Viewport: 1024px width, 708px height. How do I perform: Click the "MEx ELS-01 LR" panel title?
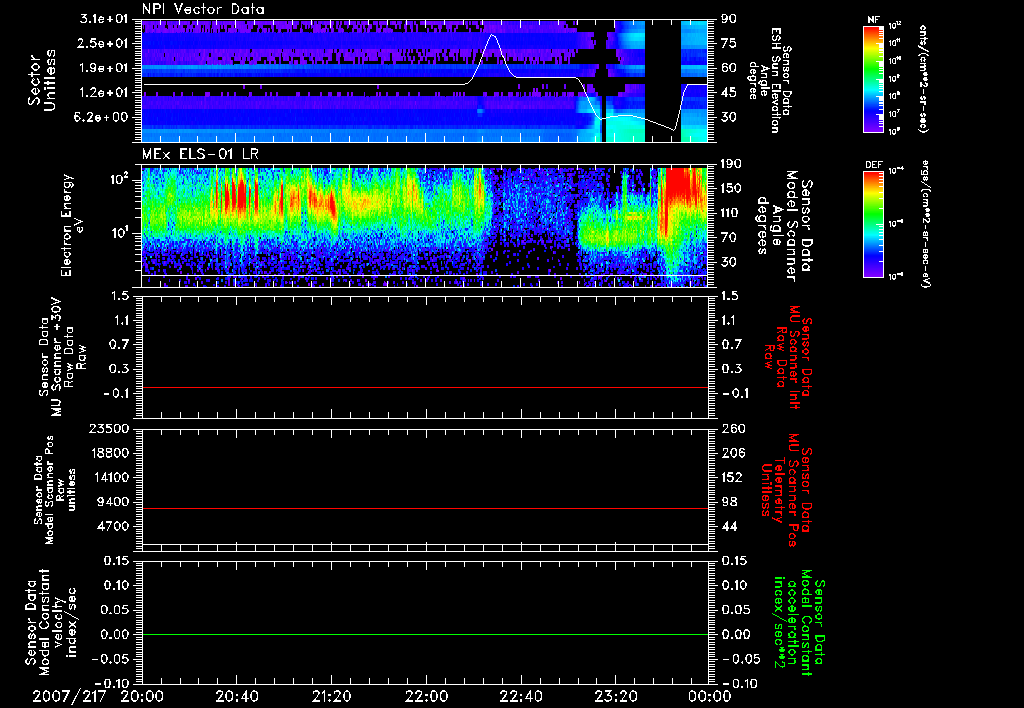(198, 155)
